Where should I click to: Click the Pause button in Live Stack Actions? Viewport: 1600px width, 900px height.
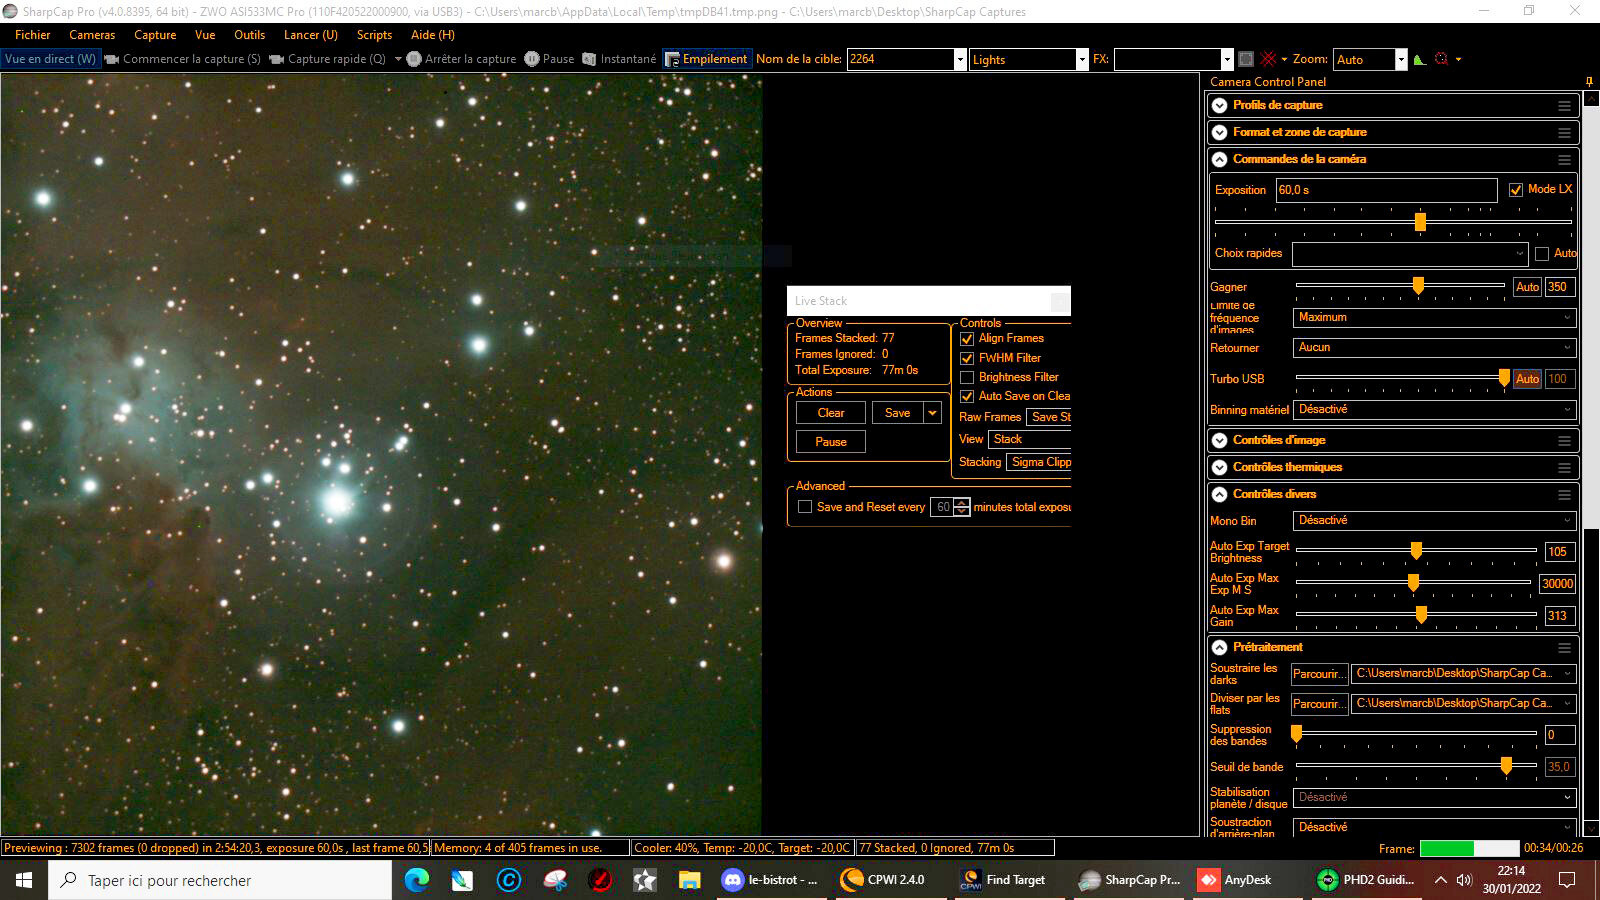831,442
